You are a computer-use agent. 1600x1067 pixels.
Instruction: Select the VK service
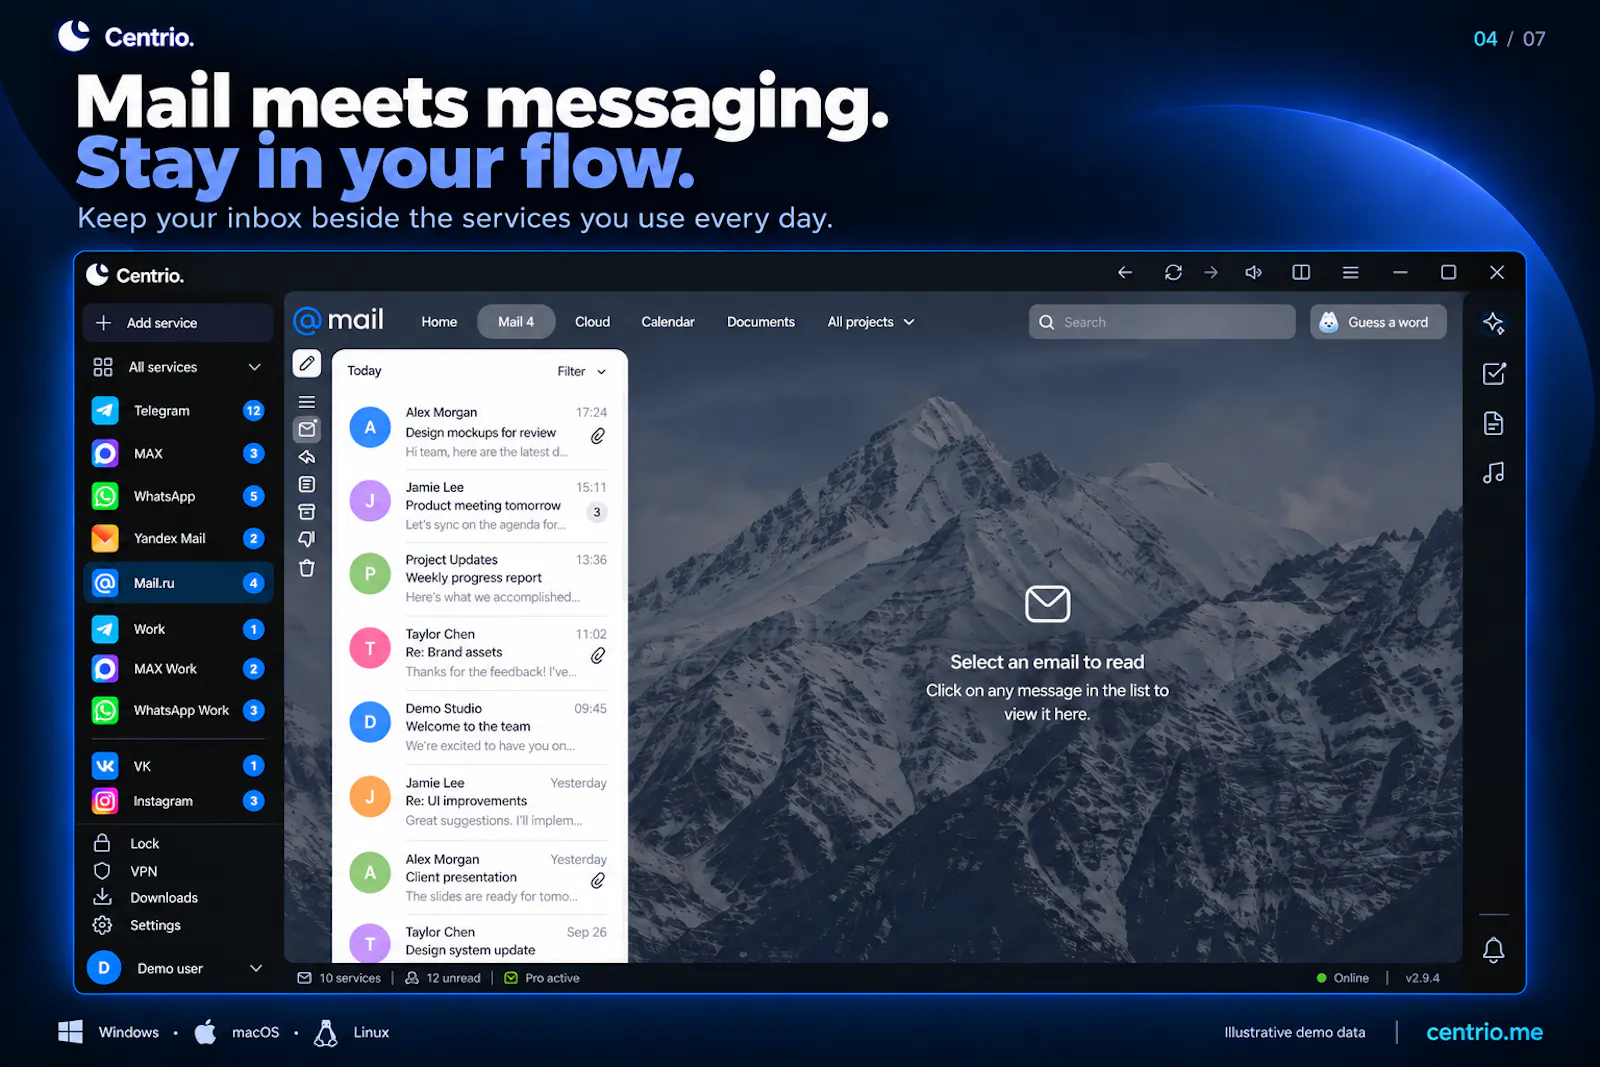[178, 766]
